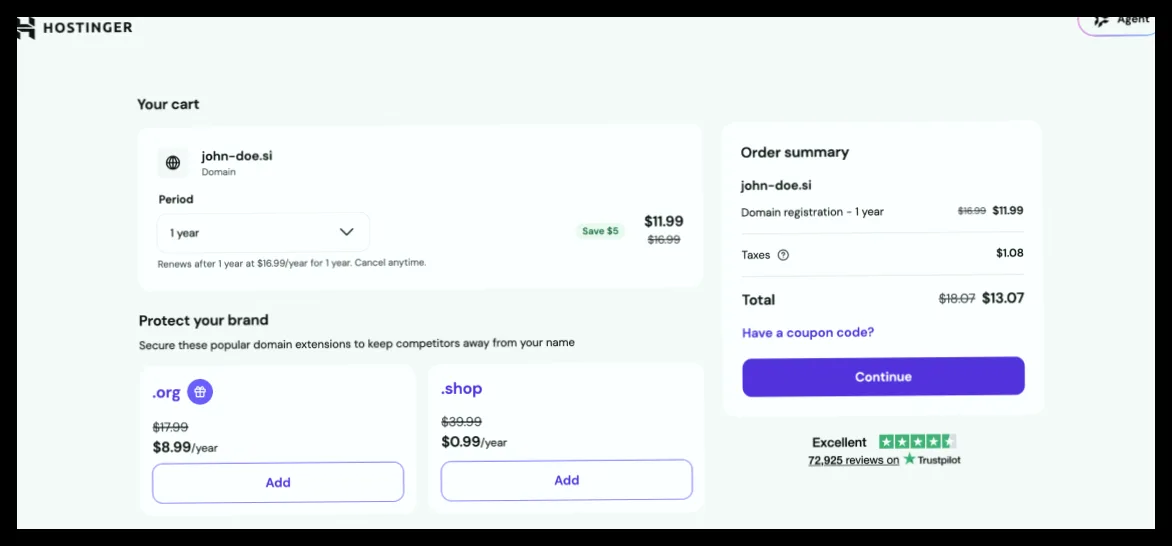Open the Agent chat icon at top right
Image resolution: width=1172 pixels, height=546 pixels.
(x=1101, y=20)
